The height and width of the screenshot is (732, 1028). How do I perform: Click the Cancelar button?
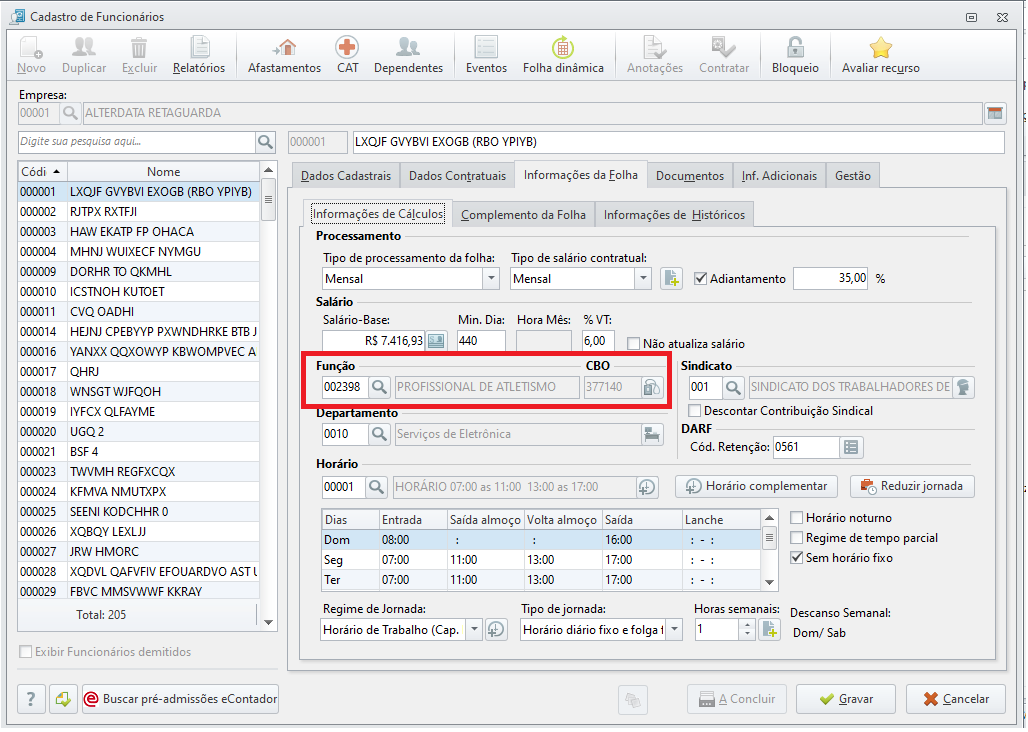coord(957,699)
